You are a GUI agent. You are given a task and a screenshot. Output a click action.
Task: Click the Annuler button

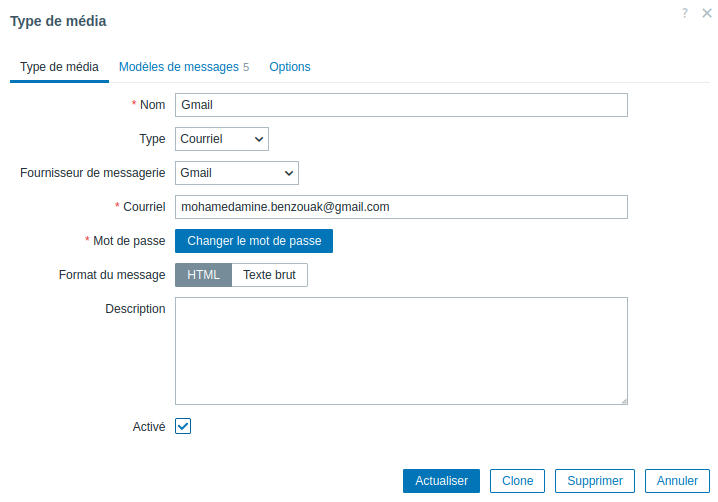tap(677, 481)
